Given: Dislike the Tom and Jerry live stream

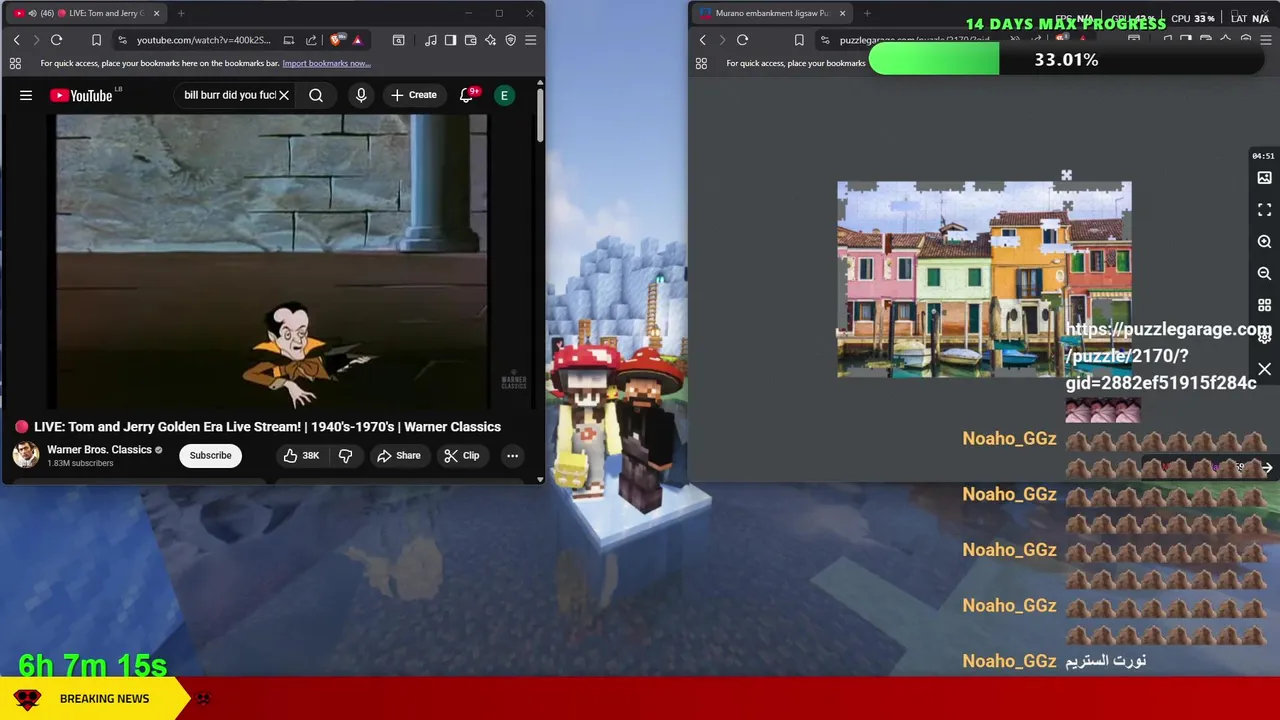Looking at the screenshot, I should coord(345,455).
